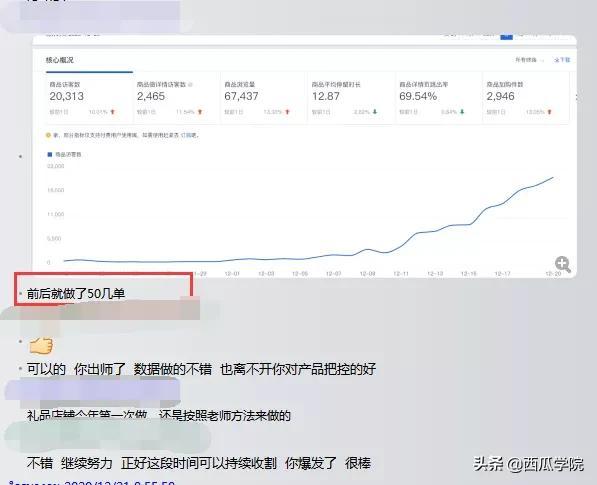597x485 pixels.
Task: Select the 12.87 average stay card
Action: tap(351, 98)
